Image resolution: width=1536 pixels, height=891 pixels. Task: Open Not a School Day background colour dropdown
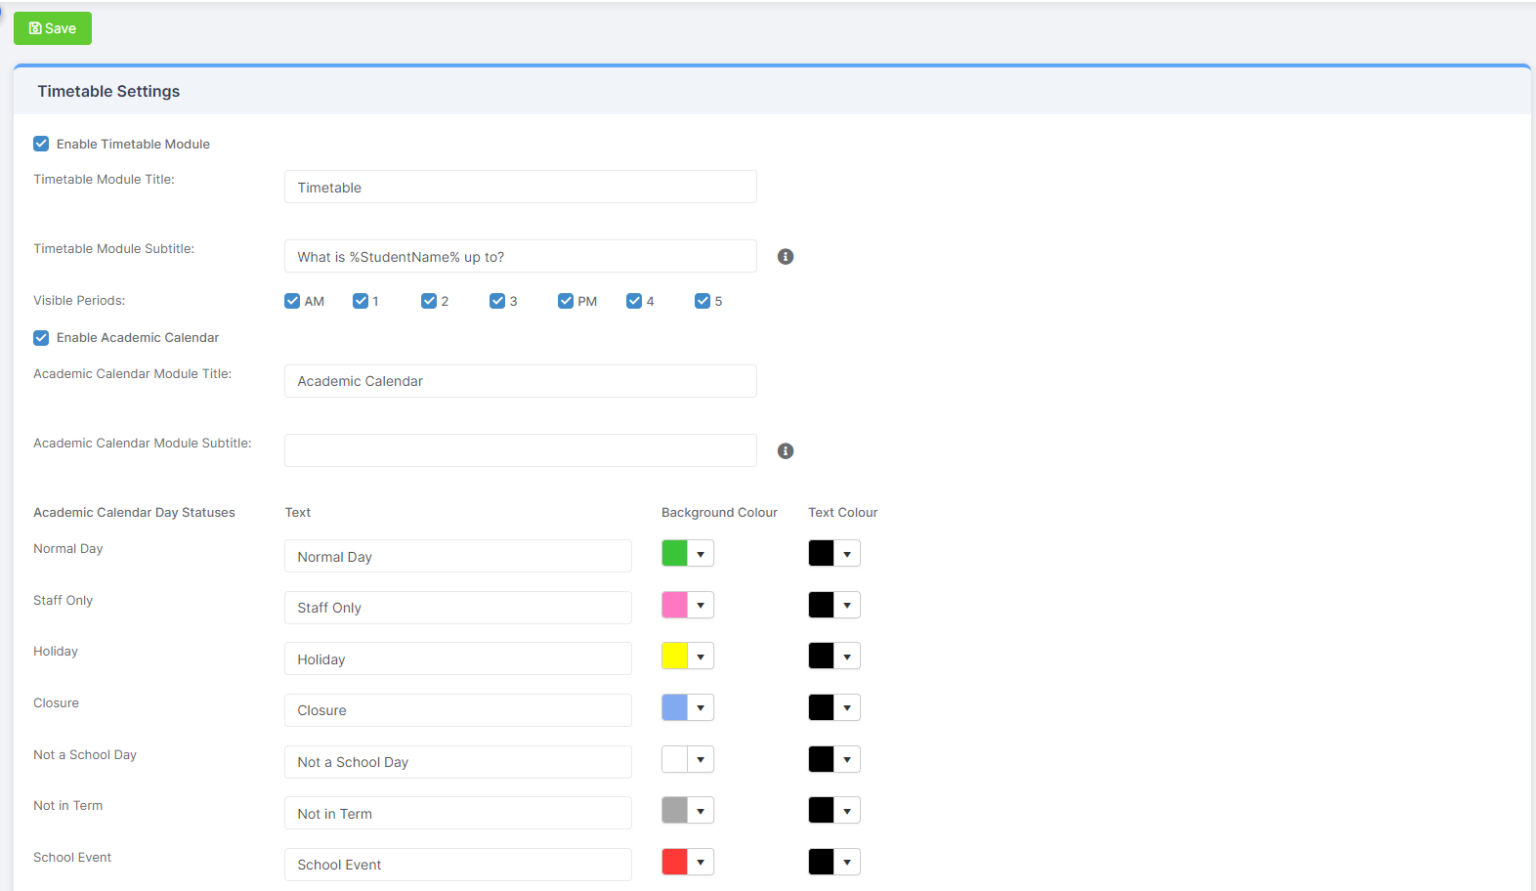[x=688, y=760]
